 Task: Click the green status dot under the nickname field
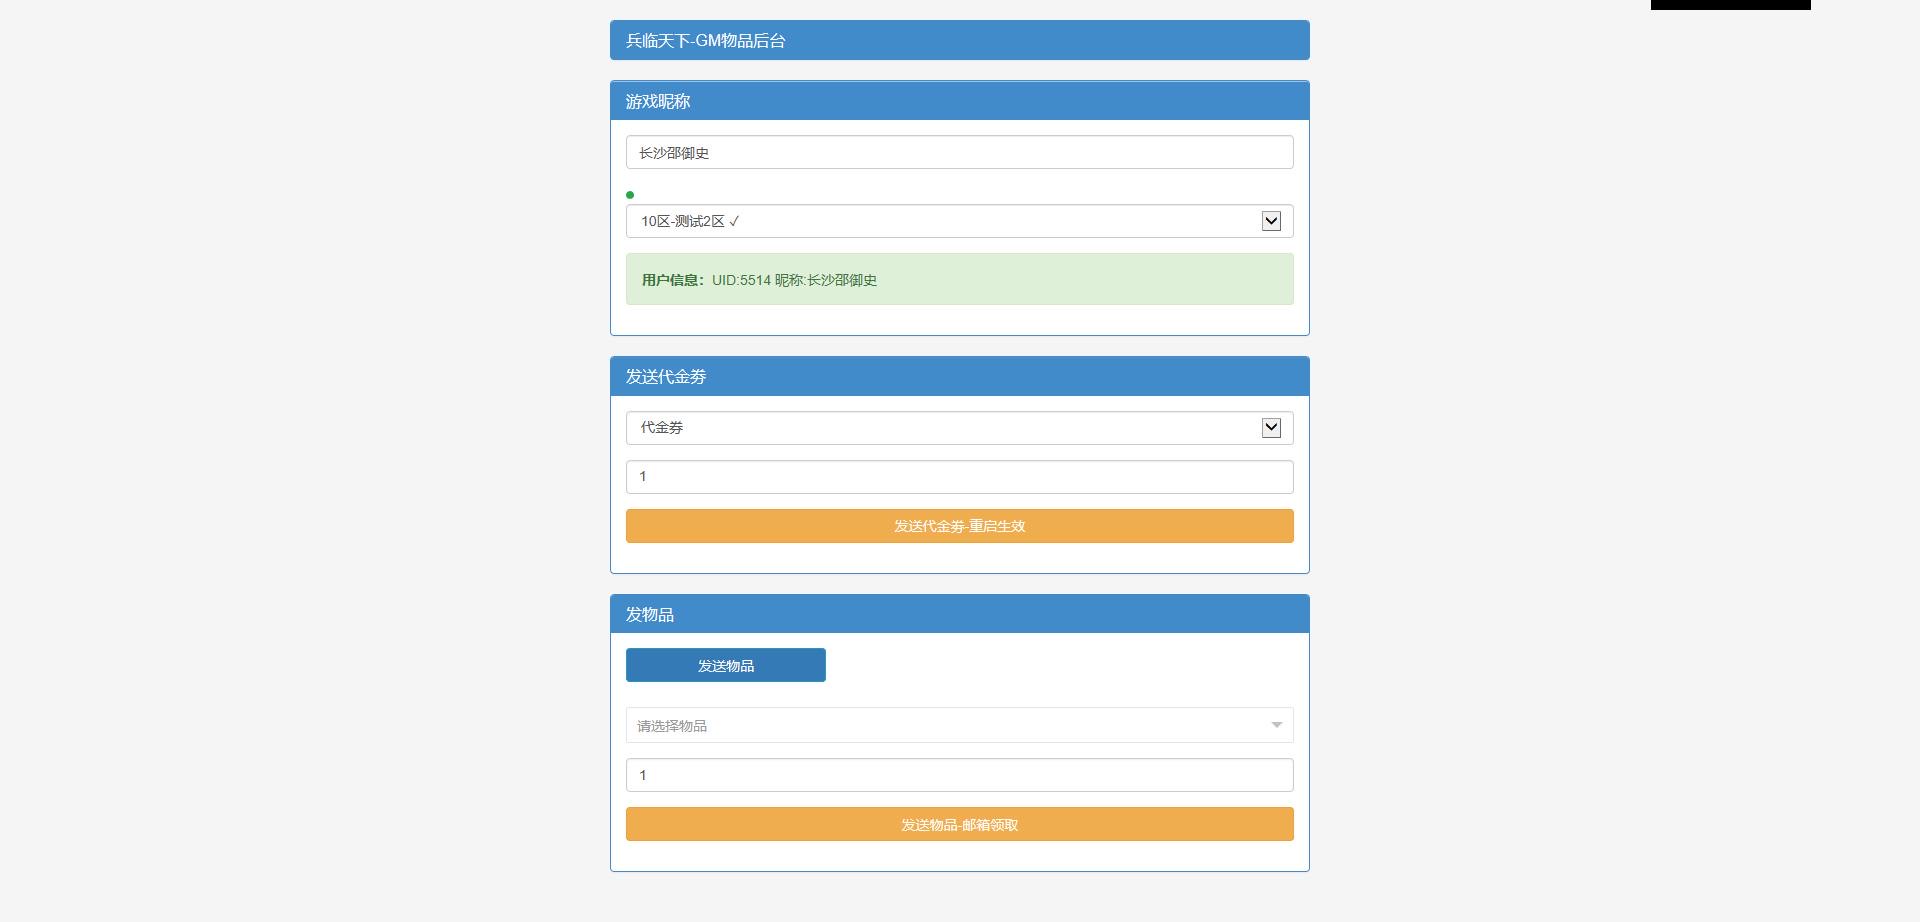(630, 195)
